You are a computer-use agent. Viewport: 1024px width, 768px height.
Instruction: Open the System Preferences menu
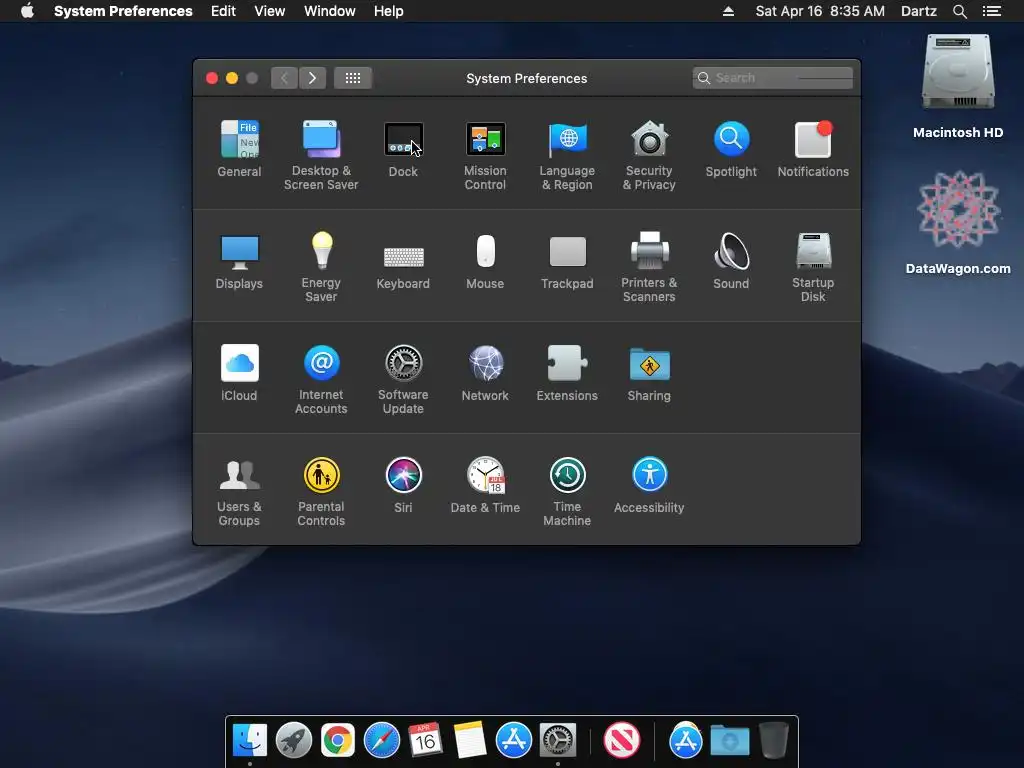(123, 11)
